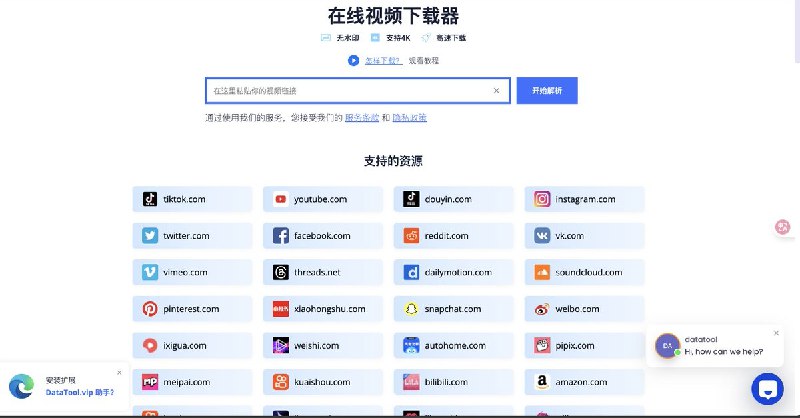Click the Threads logo icon
Image resolution: width=800 pixels, height=418 pixels.
281,272
